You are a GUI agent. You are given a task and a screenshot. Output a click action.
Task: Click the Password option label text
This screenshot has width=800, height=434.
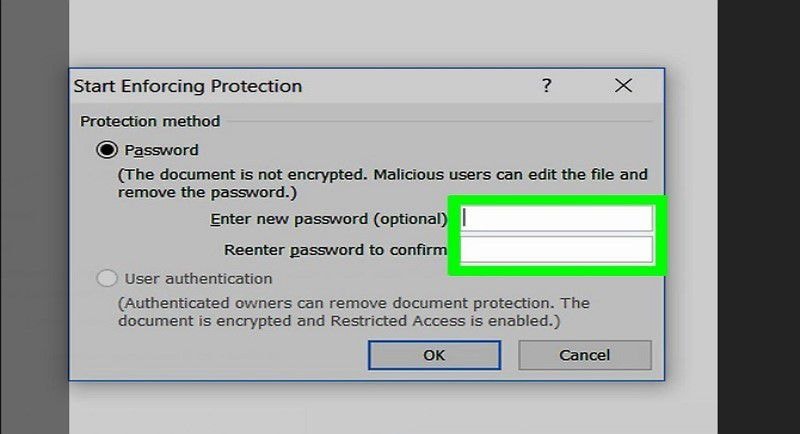(161, 151)
